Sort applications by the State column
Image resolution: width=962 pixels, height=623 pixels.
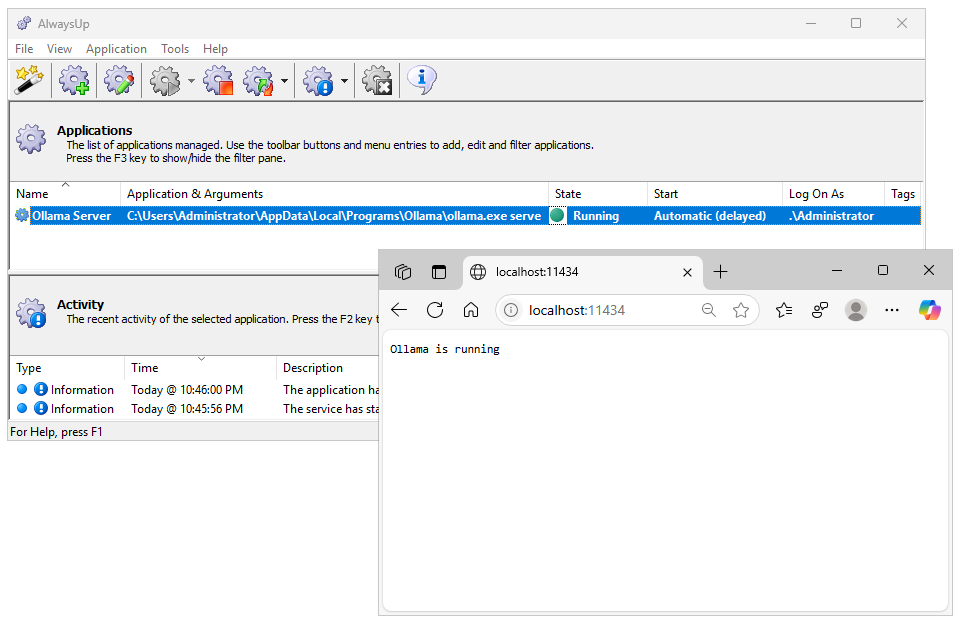pyautogui.click(x=598, y=194)
